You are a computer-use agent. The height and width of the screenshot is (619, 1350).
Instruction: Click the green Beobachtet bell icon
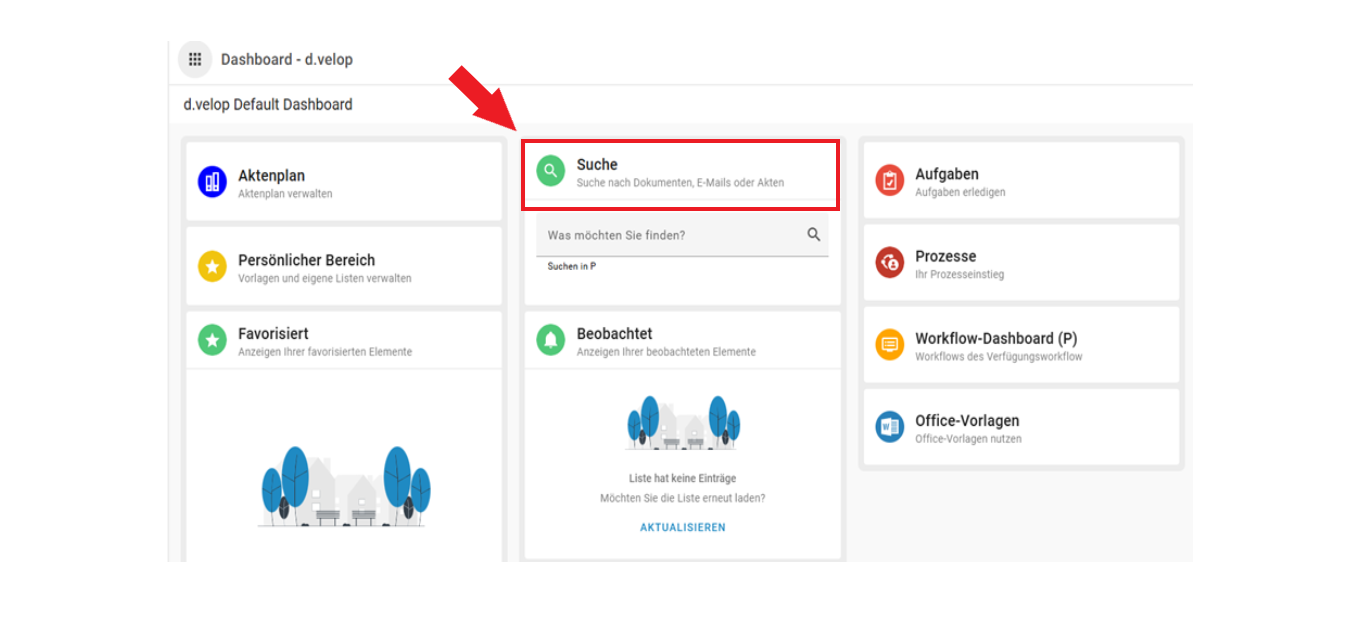pyautogui.click(x=550, y=340)
